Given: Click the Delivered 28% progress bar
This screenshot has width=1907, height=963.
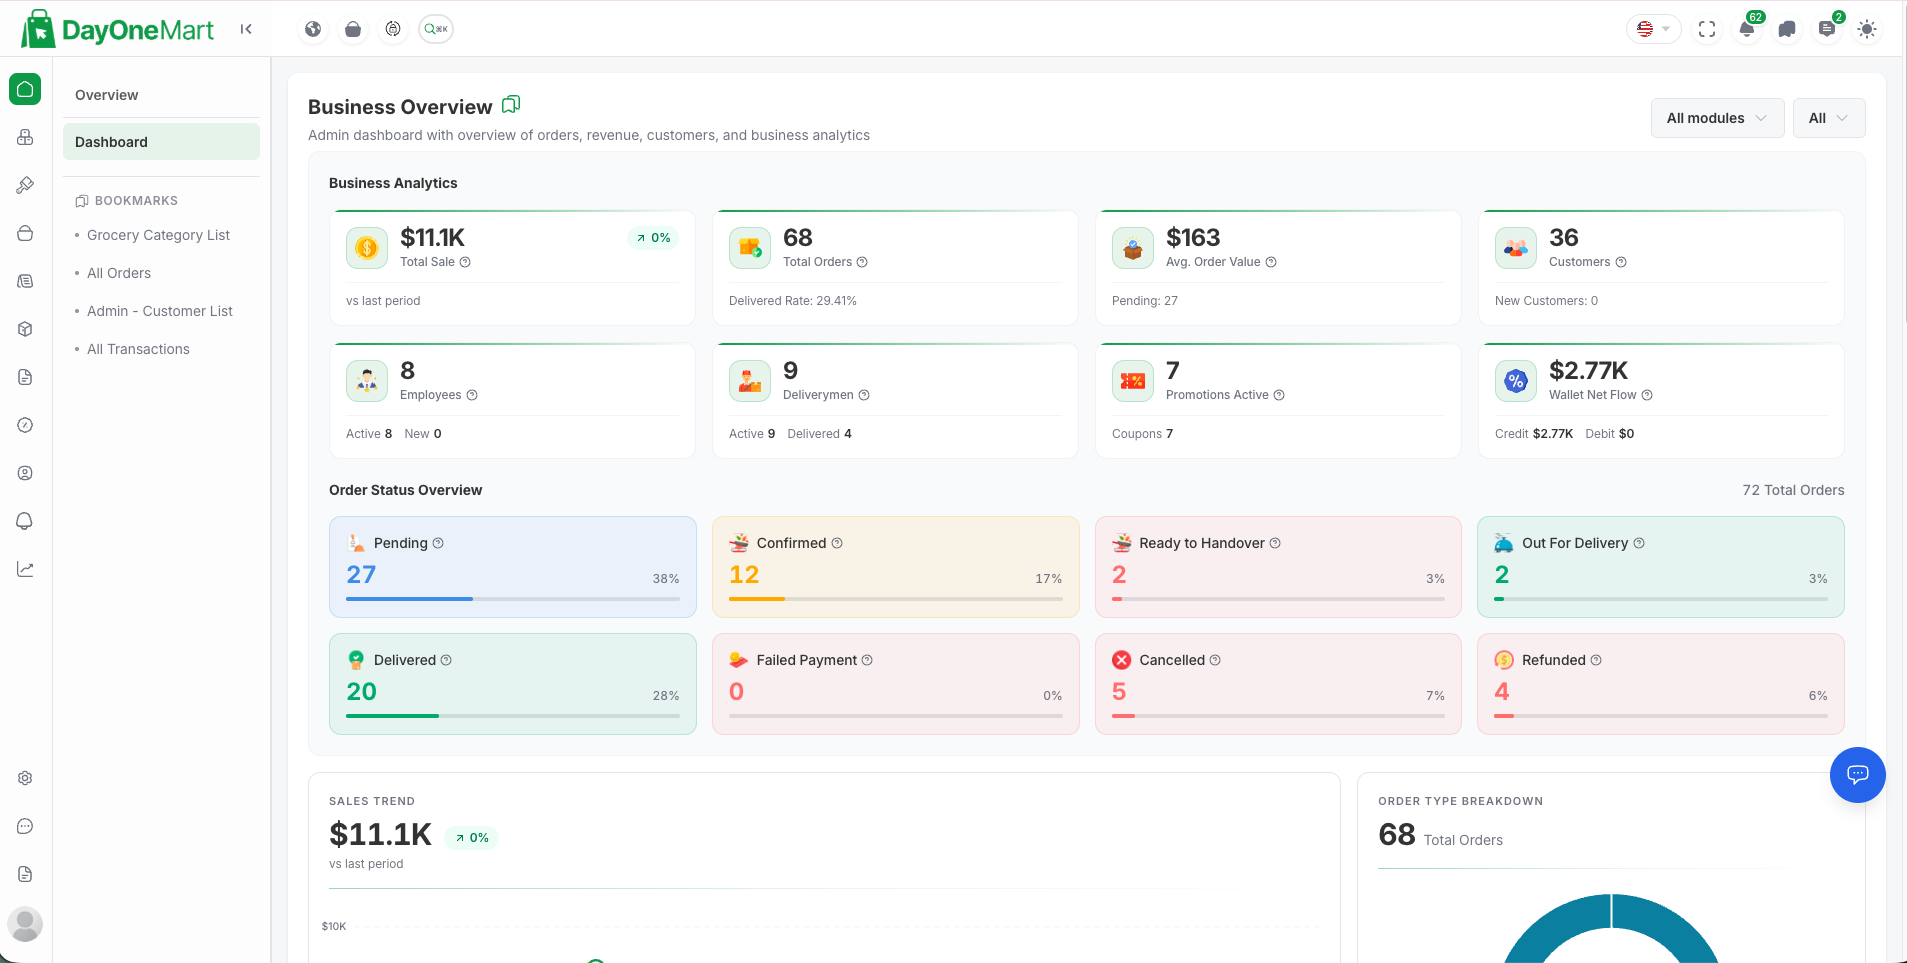Looking at the screenshot, I should pyautogui.click(x=513, y=716).
